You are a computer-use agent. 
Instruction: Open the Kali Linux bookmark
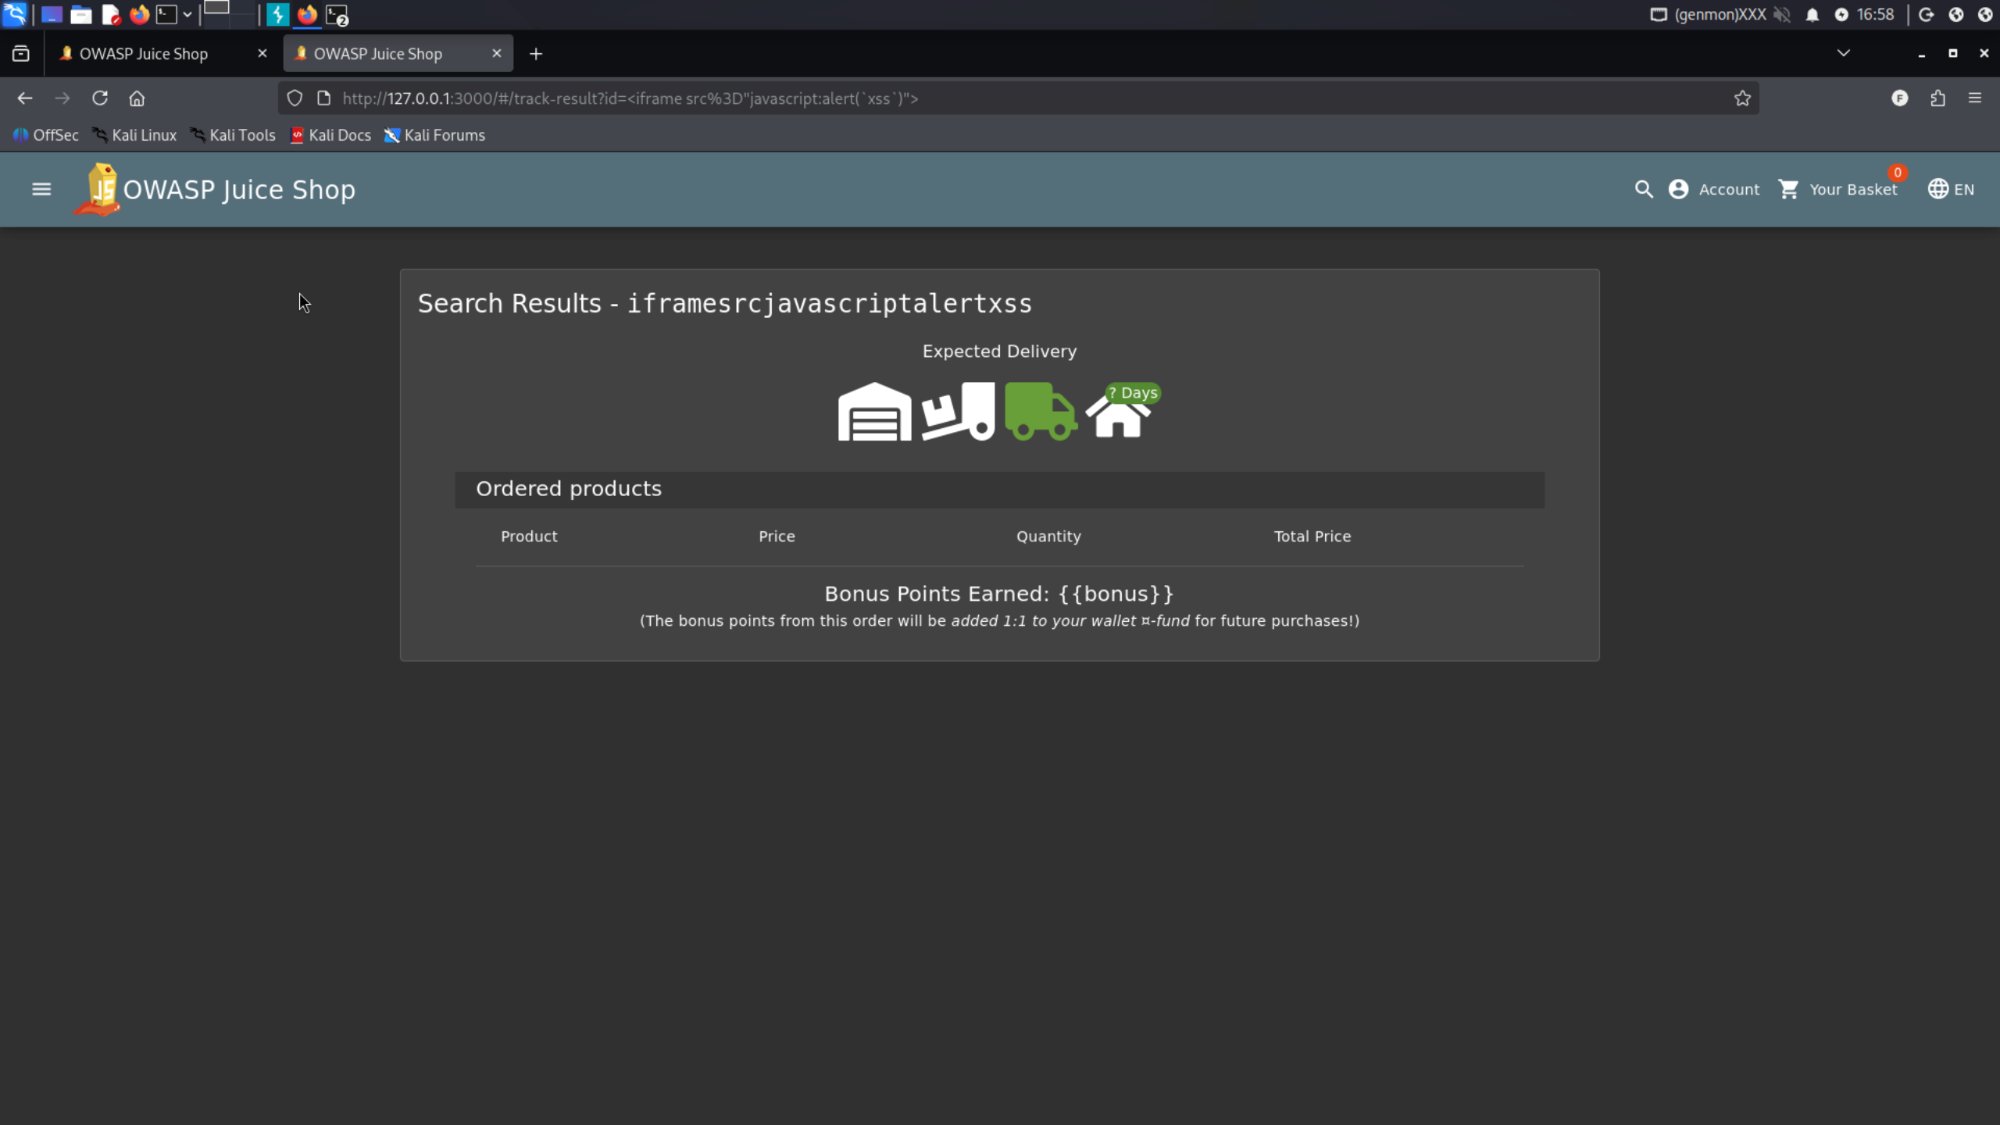134,135
